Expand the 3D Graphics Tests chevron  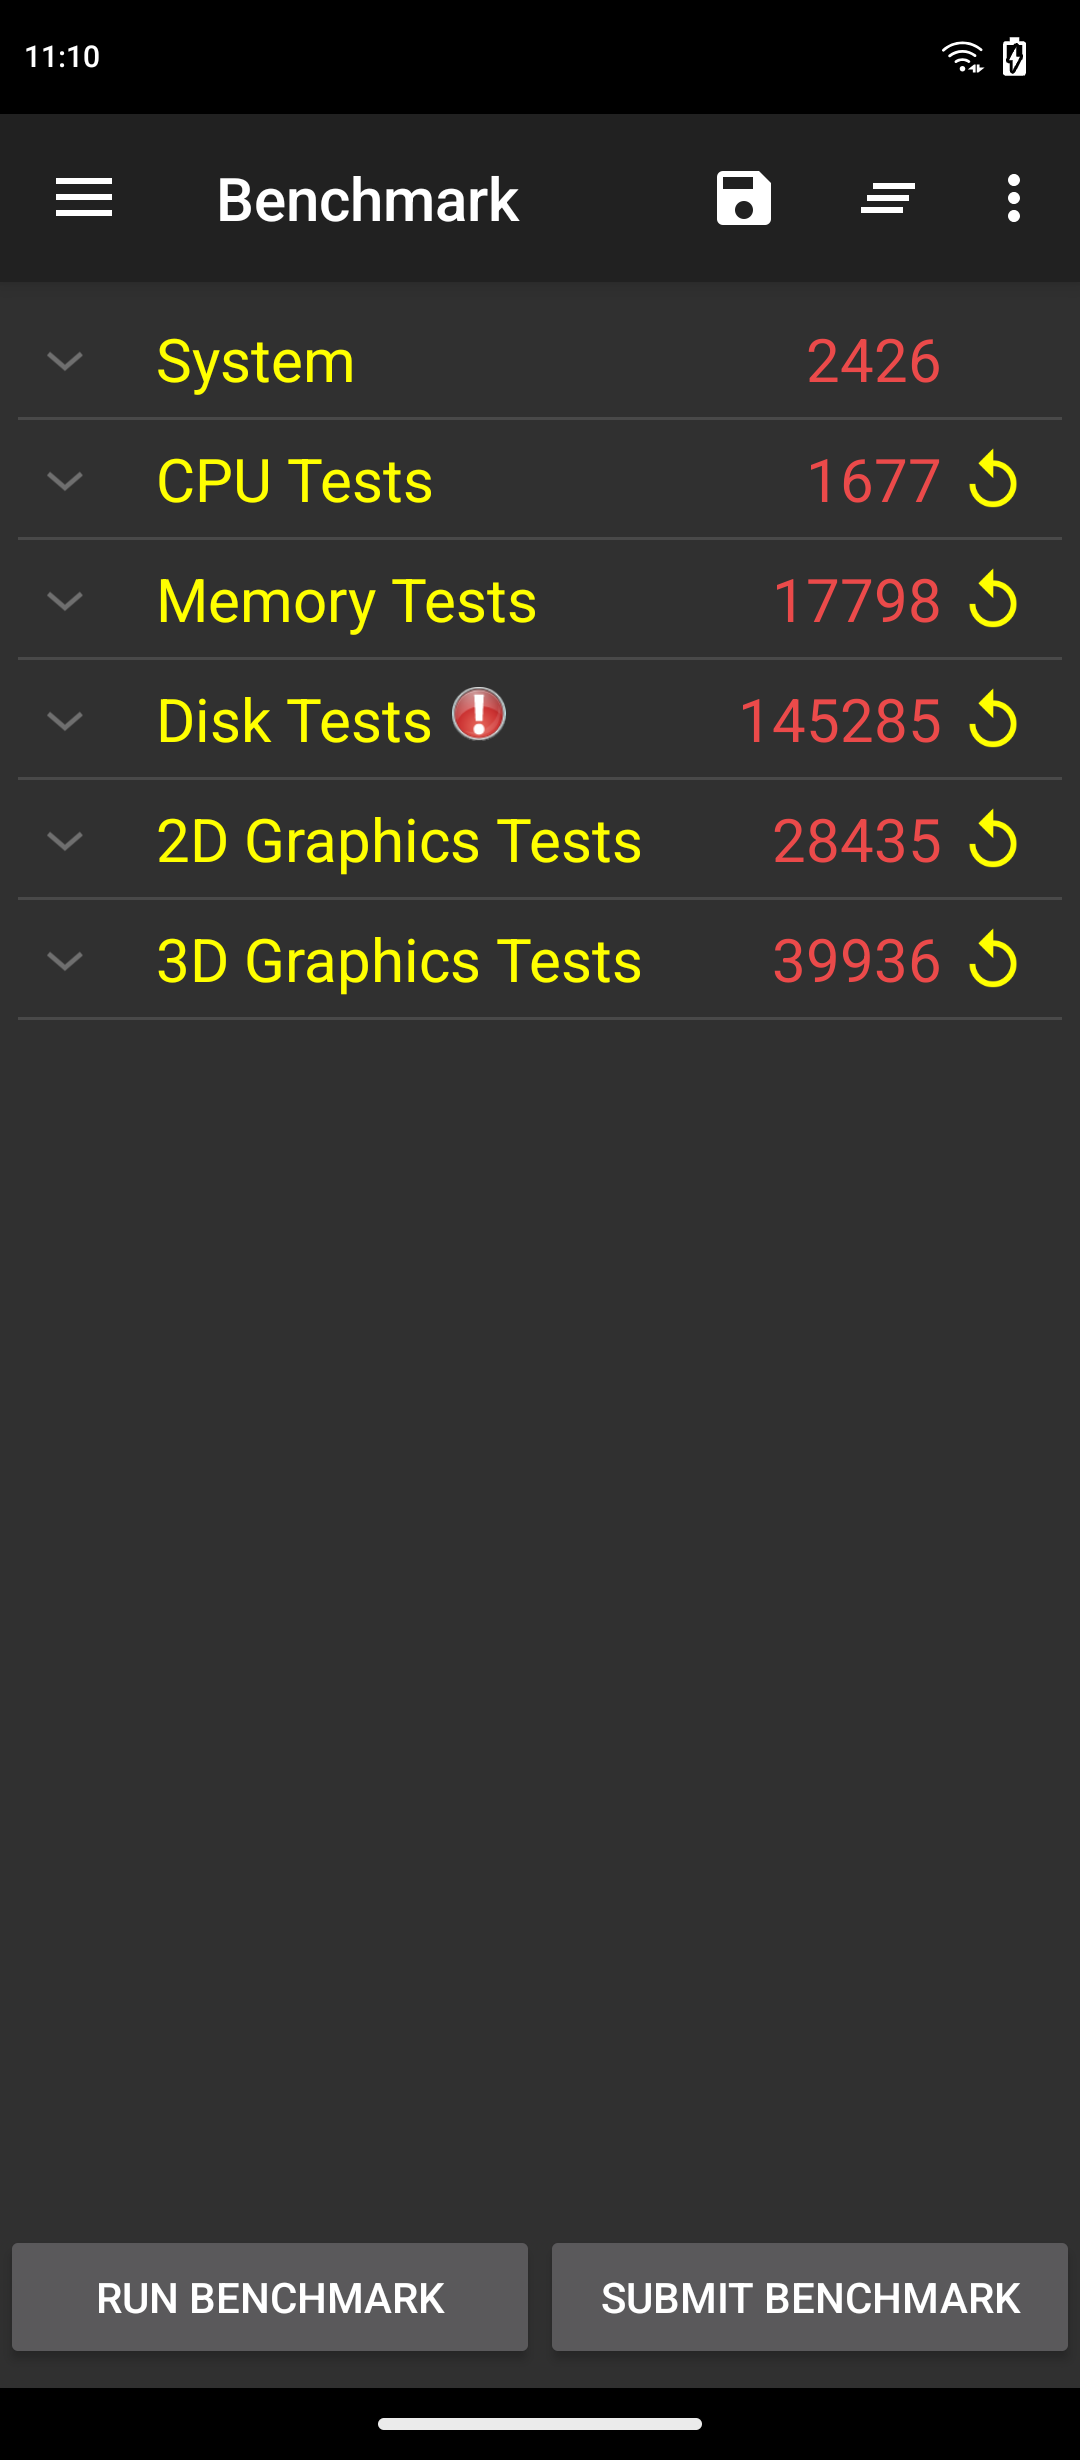click(65, 961)
